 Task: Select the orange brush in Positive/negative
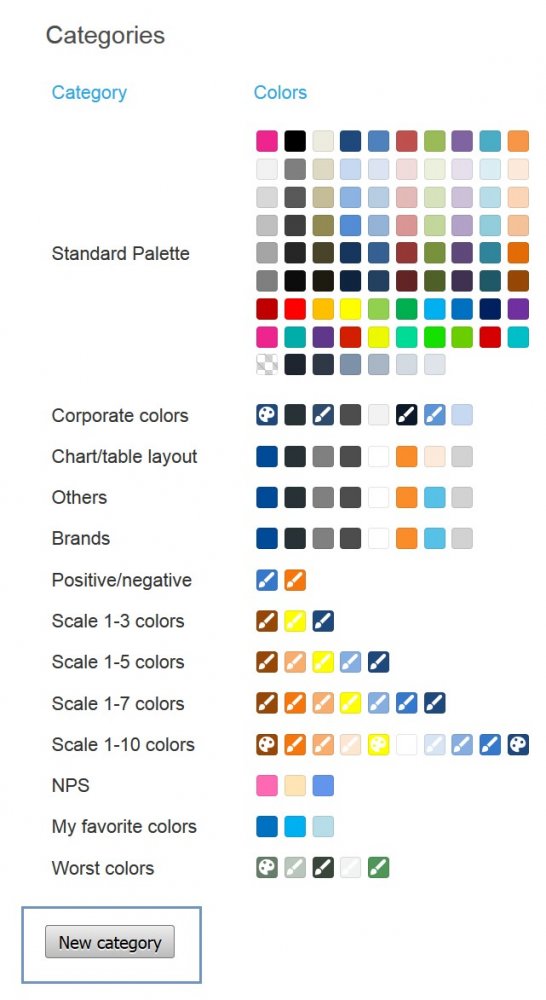[295, 580]
